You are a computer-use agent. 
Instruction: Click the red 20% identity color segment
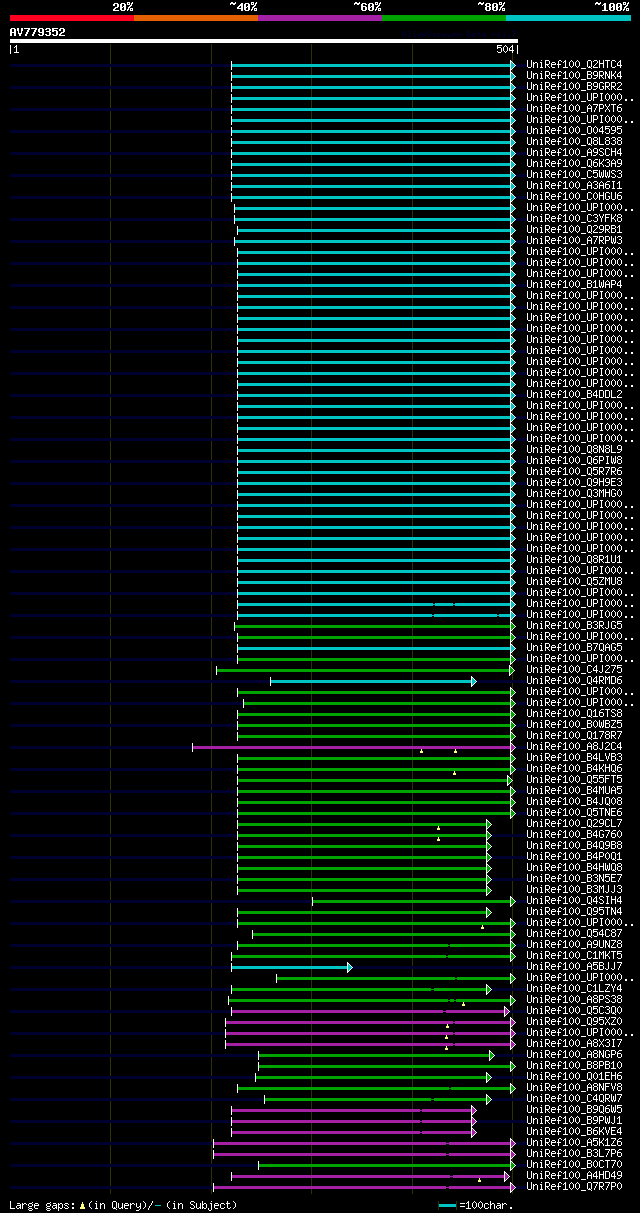[72, 17]
